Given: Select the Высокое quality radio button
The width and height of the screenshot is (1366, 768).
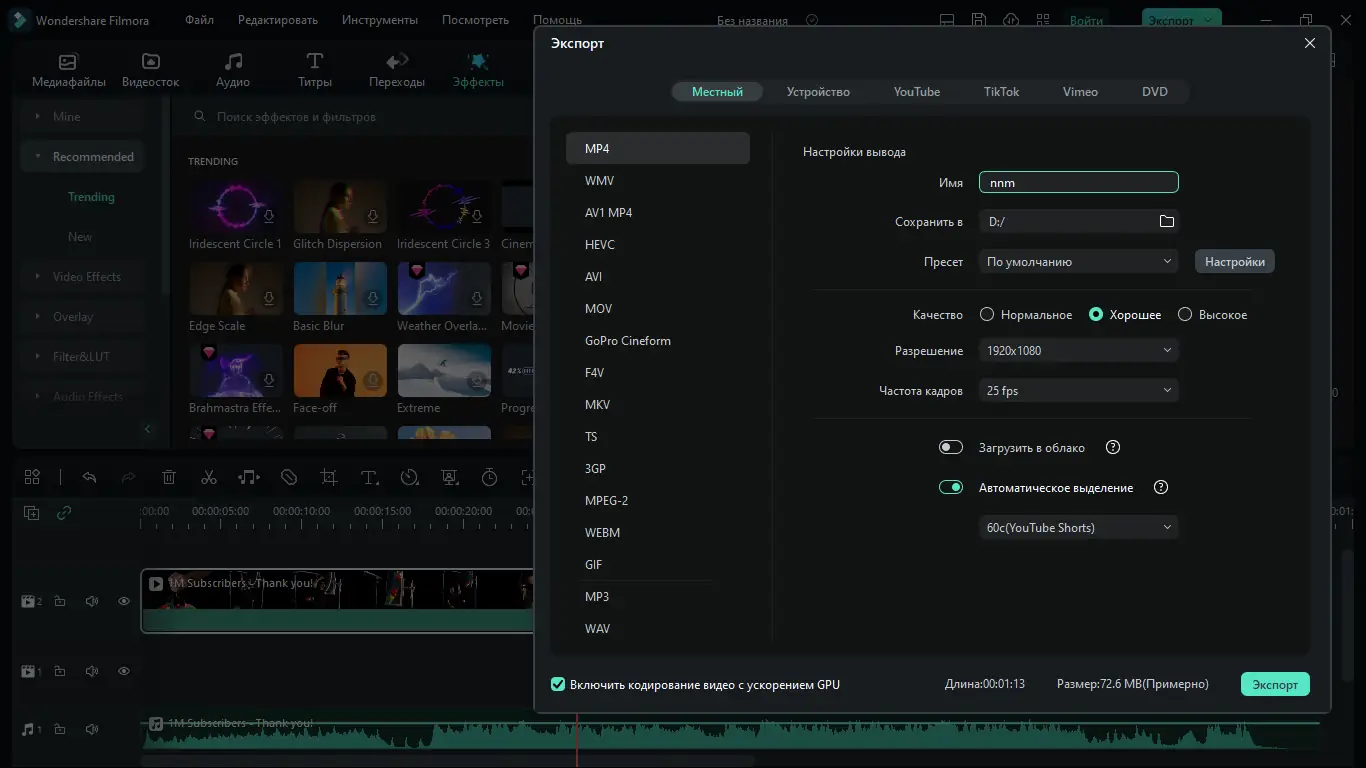Looking at the screenshot, I should (x=1185, y=315).
